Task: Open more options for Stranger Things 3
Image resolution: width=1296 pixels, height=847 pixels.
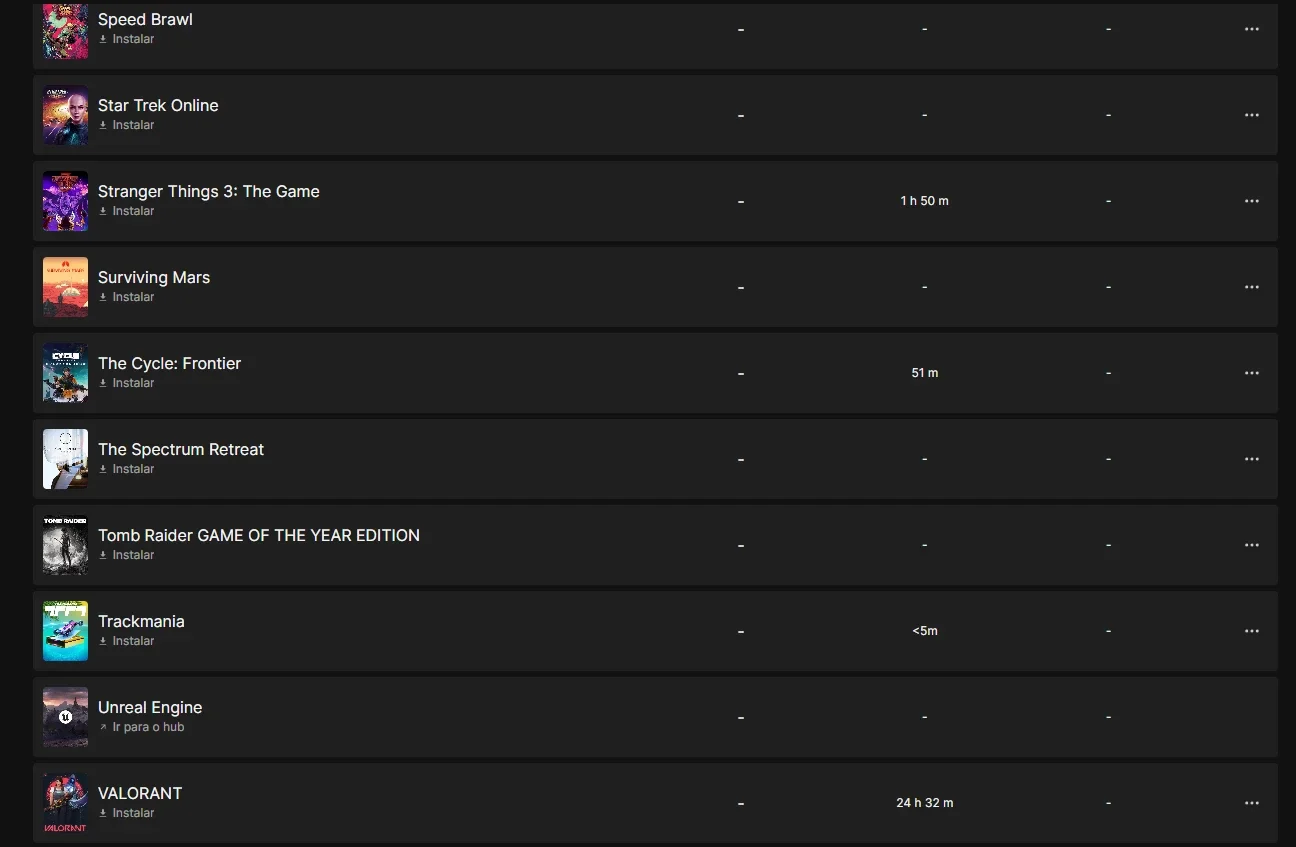Action: click(1251, 201)
